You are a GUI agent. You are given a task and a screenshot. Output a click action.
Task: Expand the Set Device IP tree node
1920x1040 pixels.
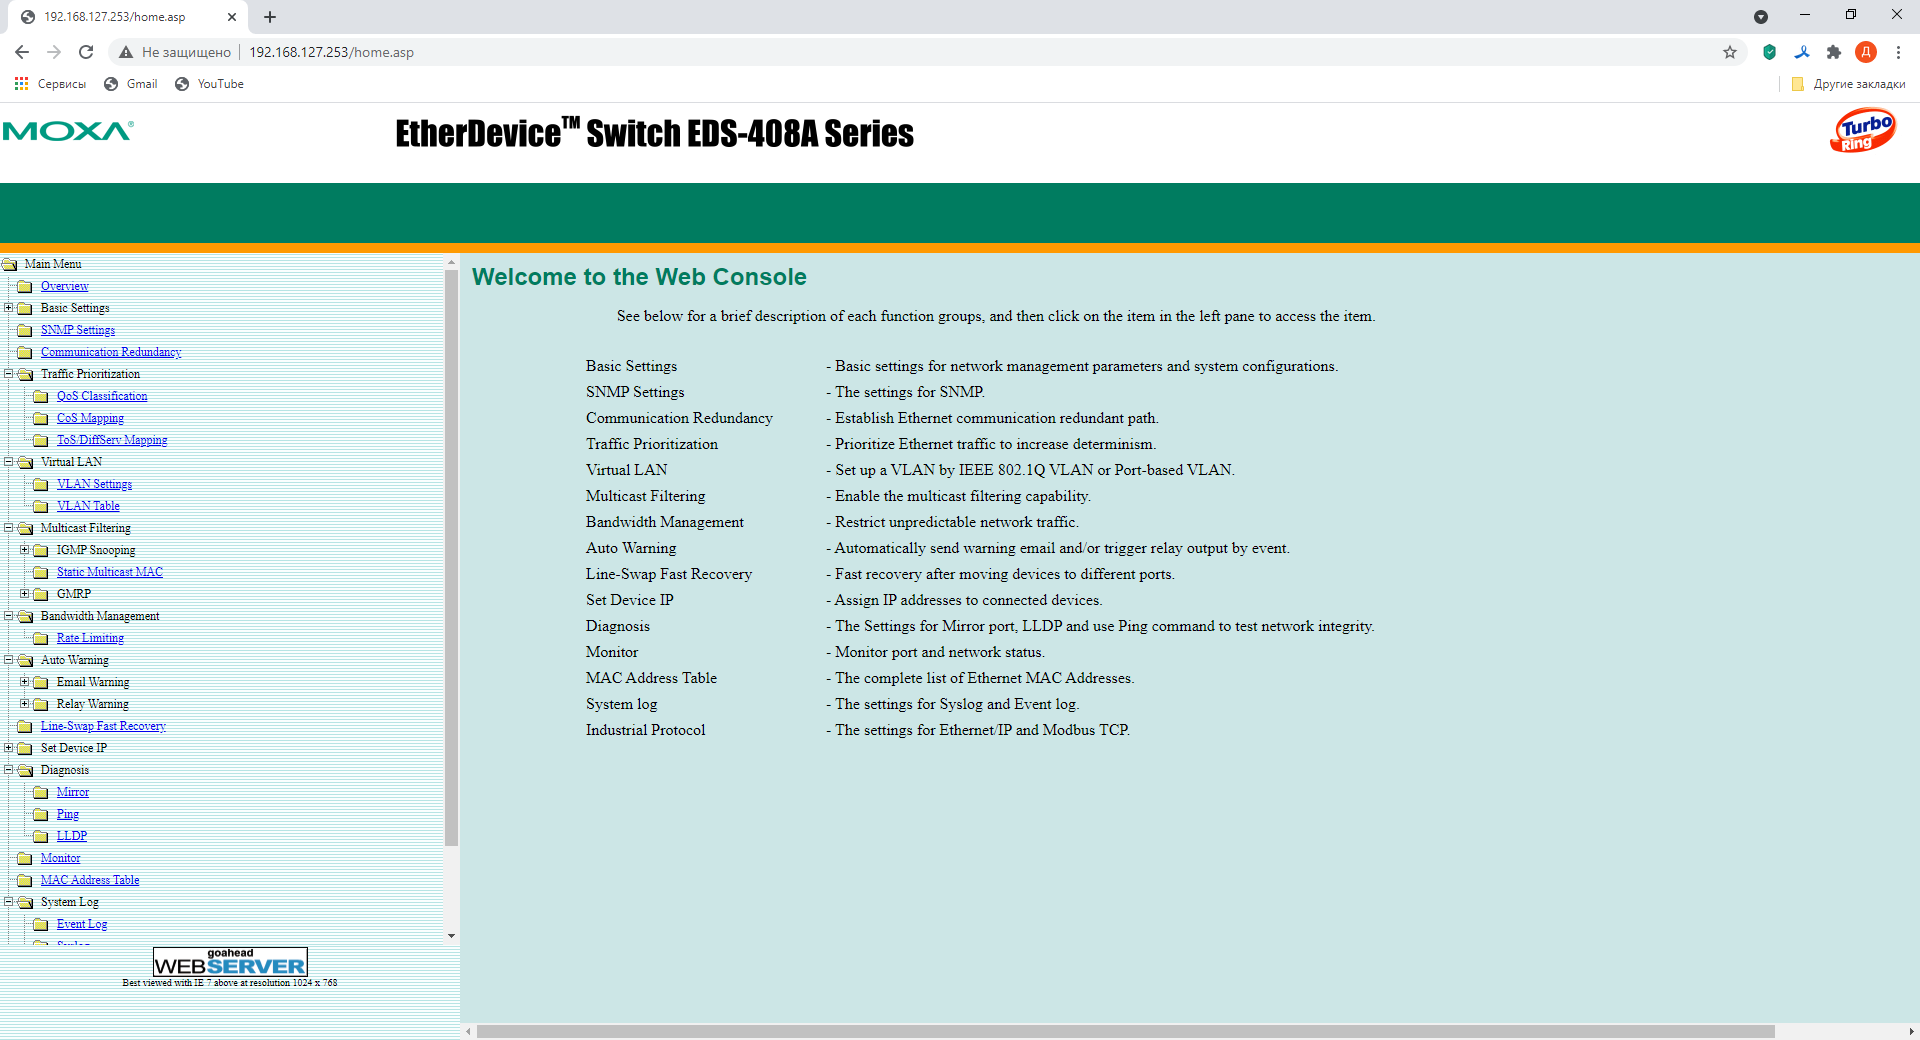tap(9, 748)
